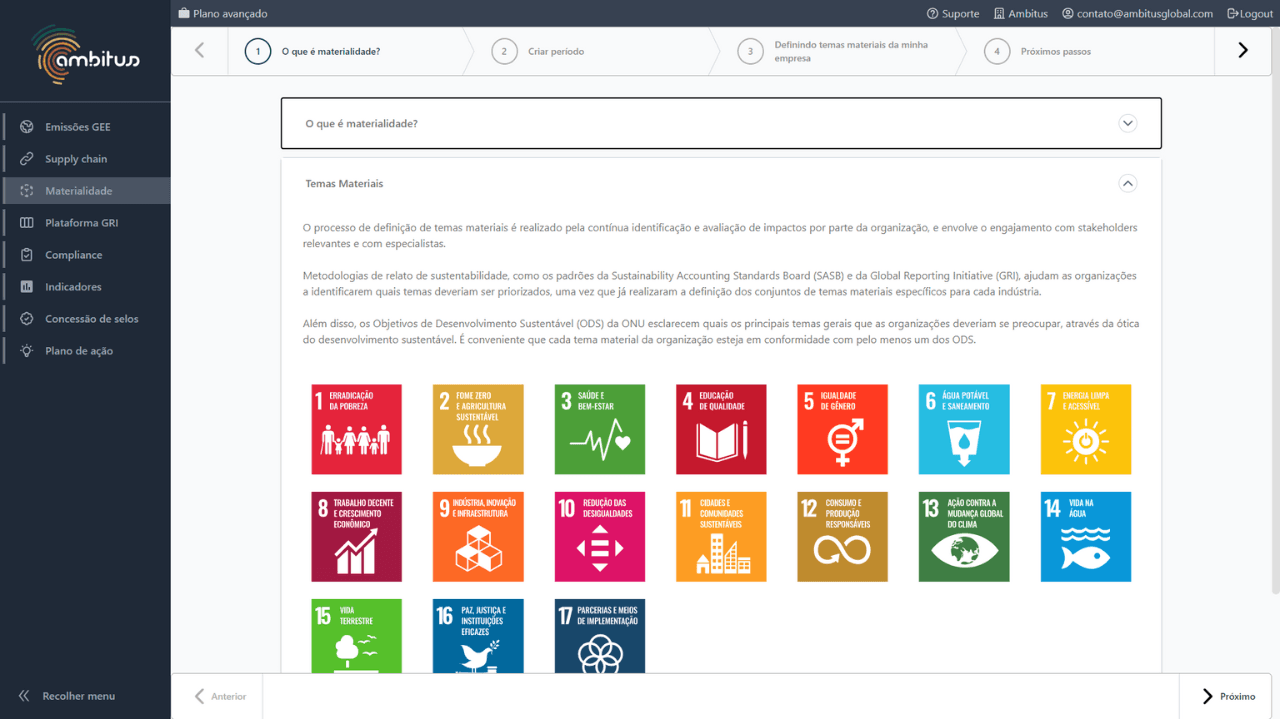Select SDG 11 Cidades e Comunidades Sustentáveis tile
The image size is (1280, 720).
[x=721, y=537]
